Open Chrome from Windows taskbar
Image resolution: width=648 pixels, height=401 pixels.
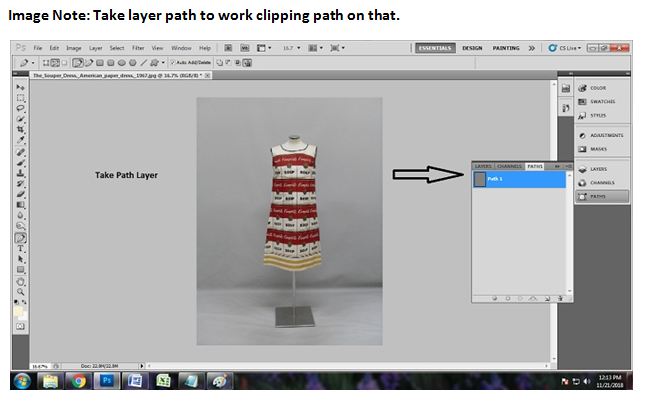point(78,380)
